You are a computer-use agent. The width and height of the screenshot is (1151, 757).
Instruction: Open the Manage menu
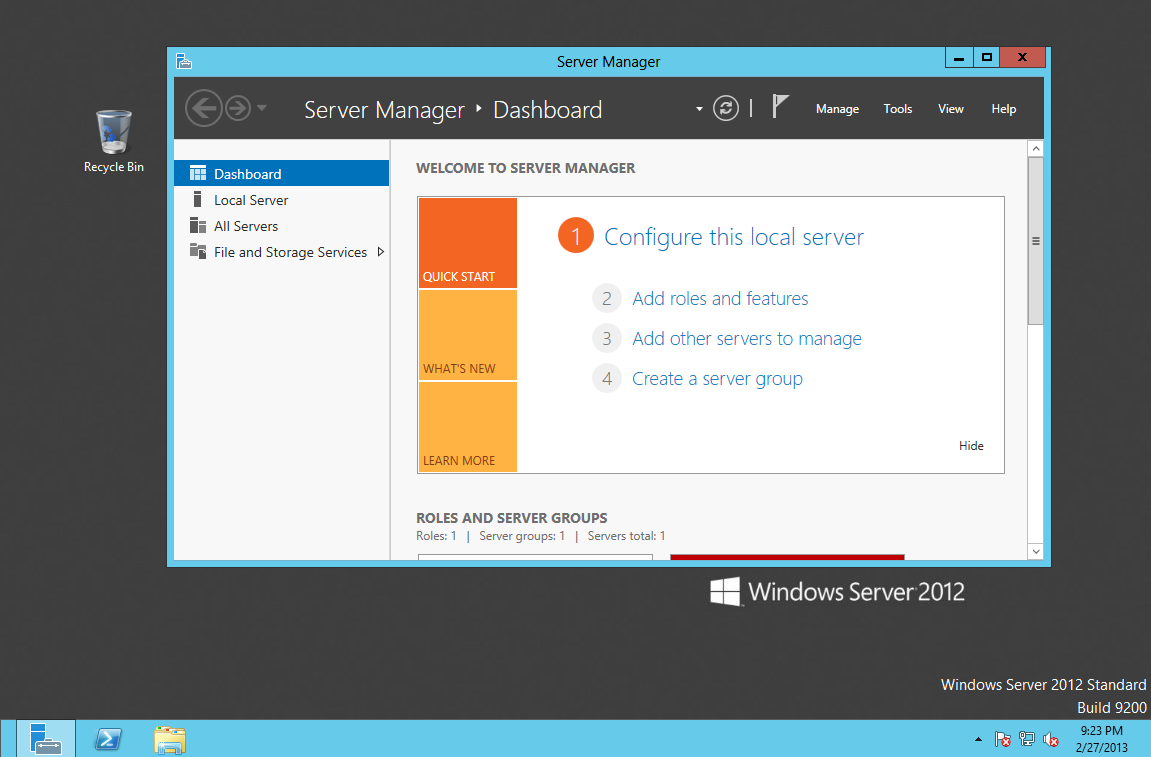tap(837, 109)
